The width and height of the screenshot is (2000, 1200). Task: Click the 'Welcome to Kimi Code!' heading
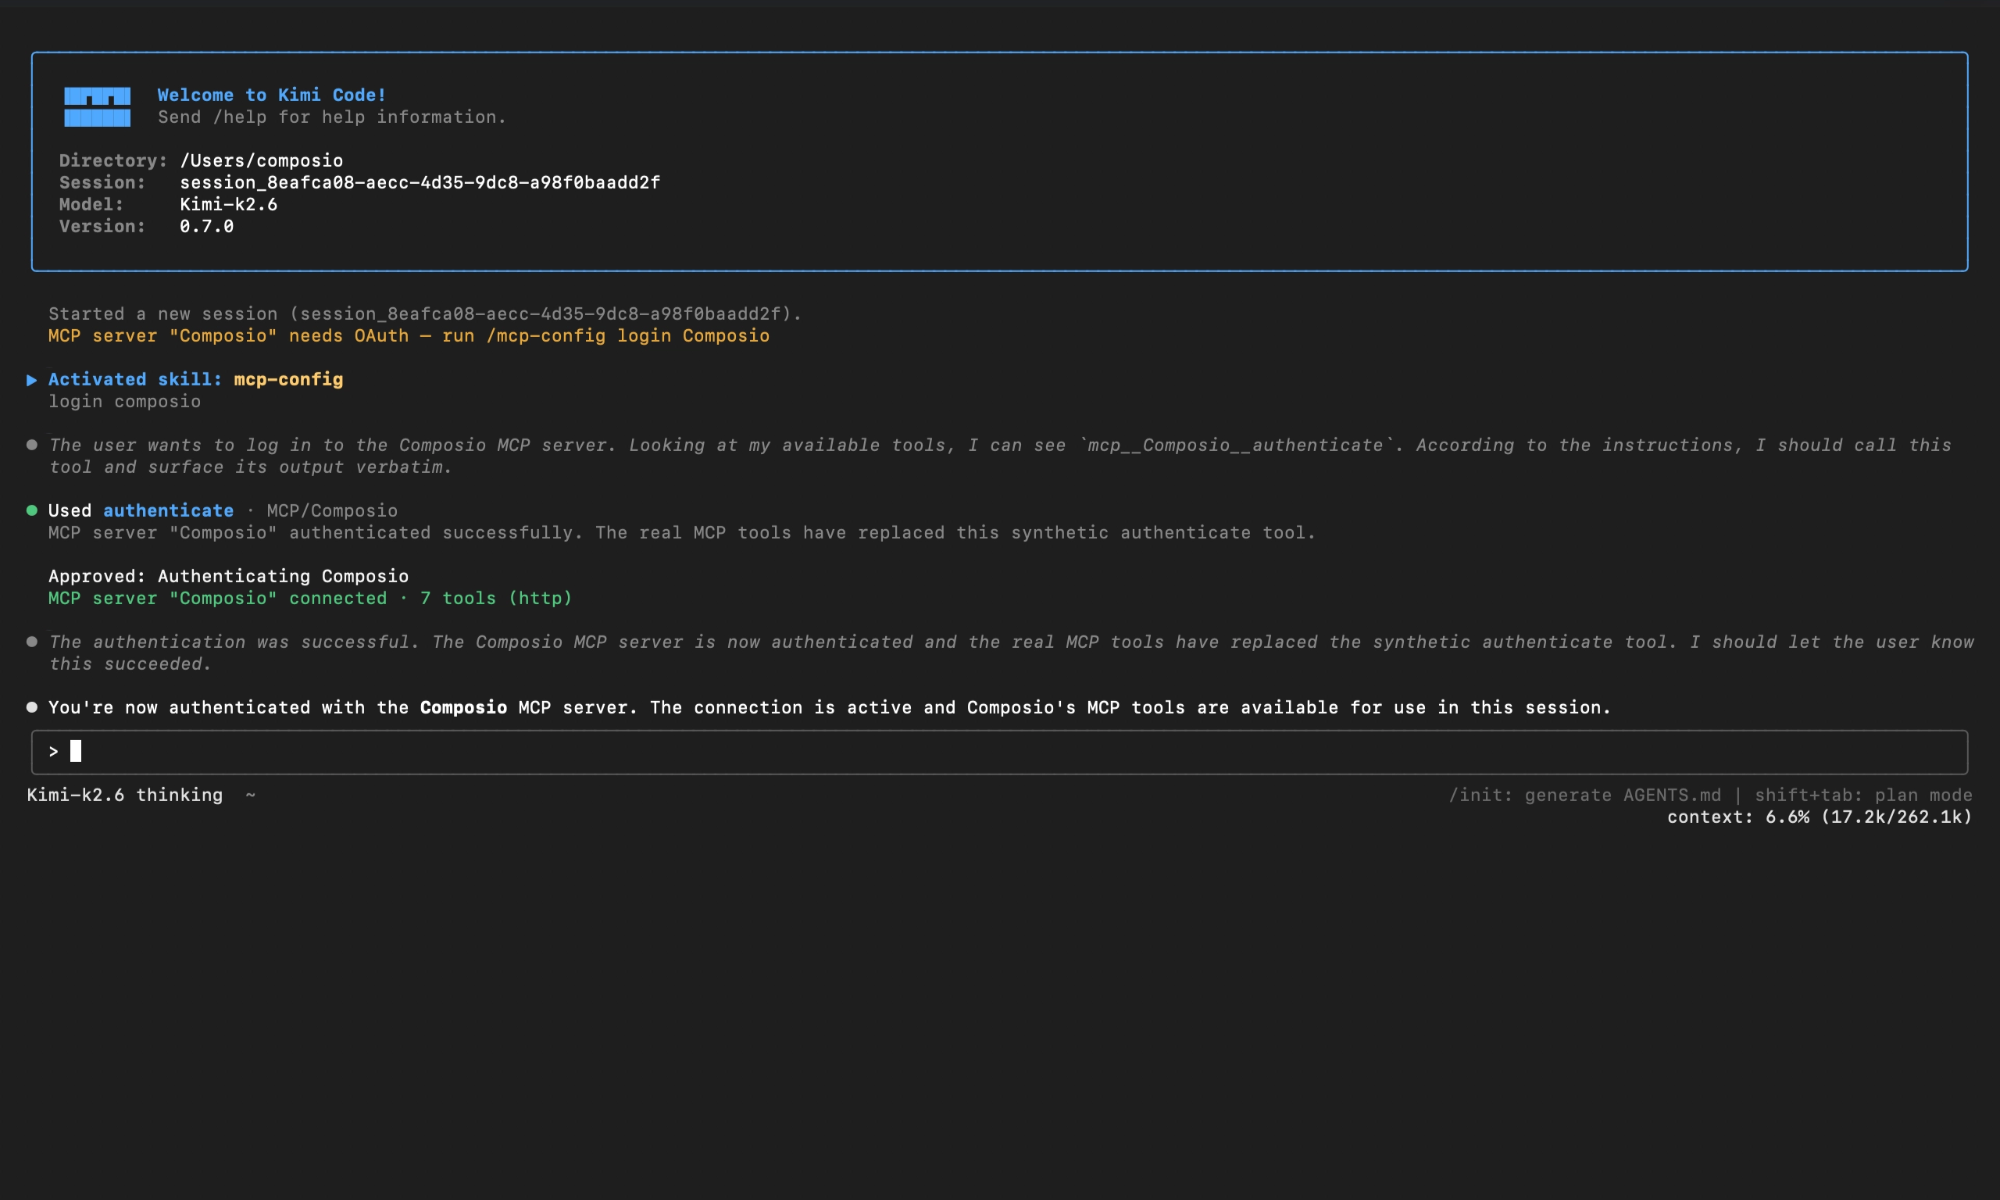coord(271,95)
